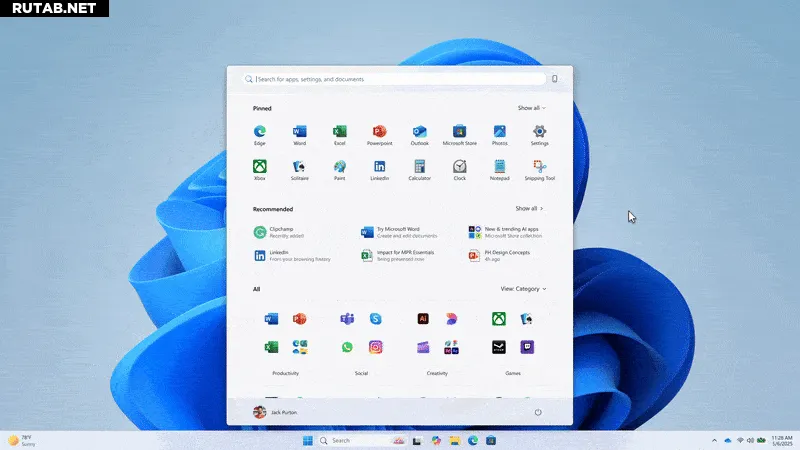Click the phone companion icon beside search
800x450 pixels.
click(554, 79)
